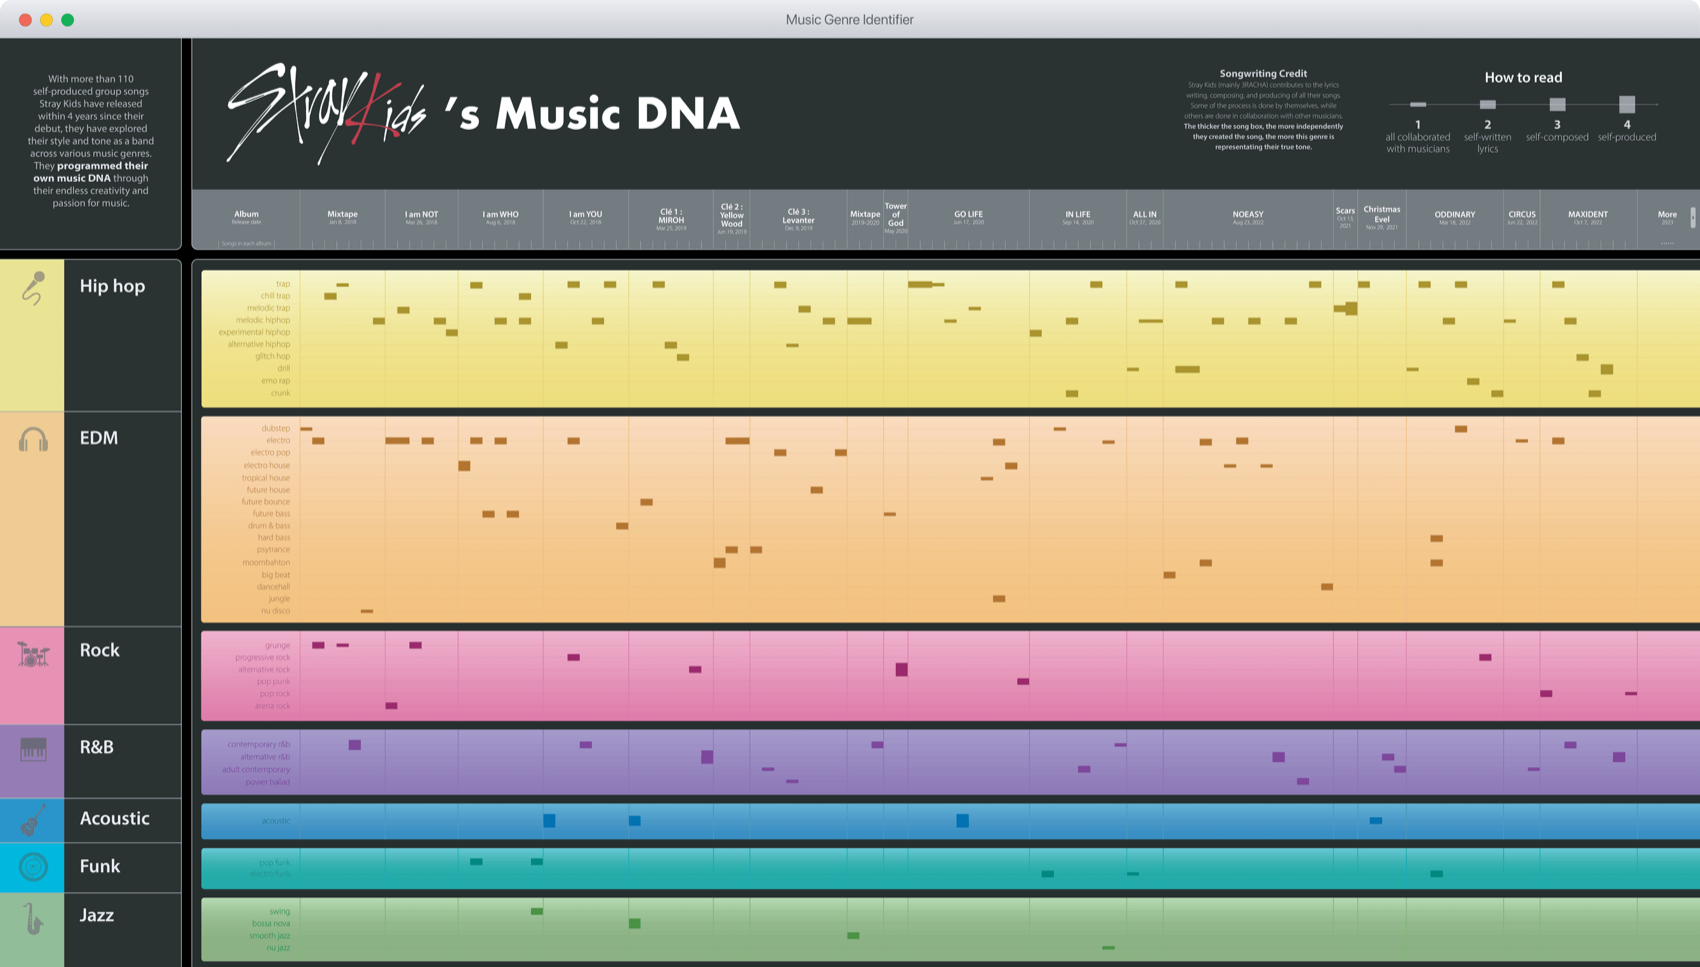Select the Hip hop genre label
This screenshot has width=1700, height=967.
(112, 286)
